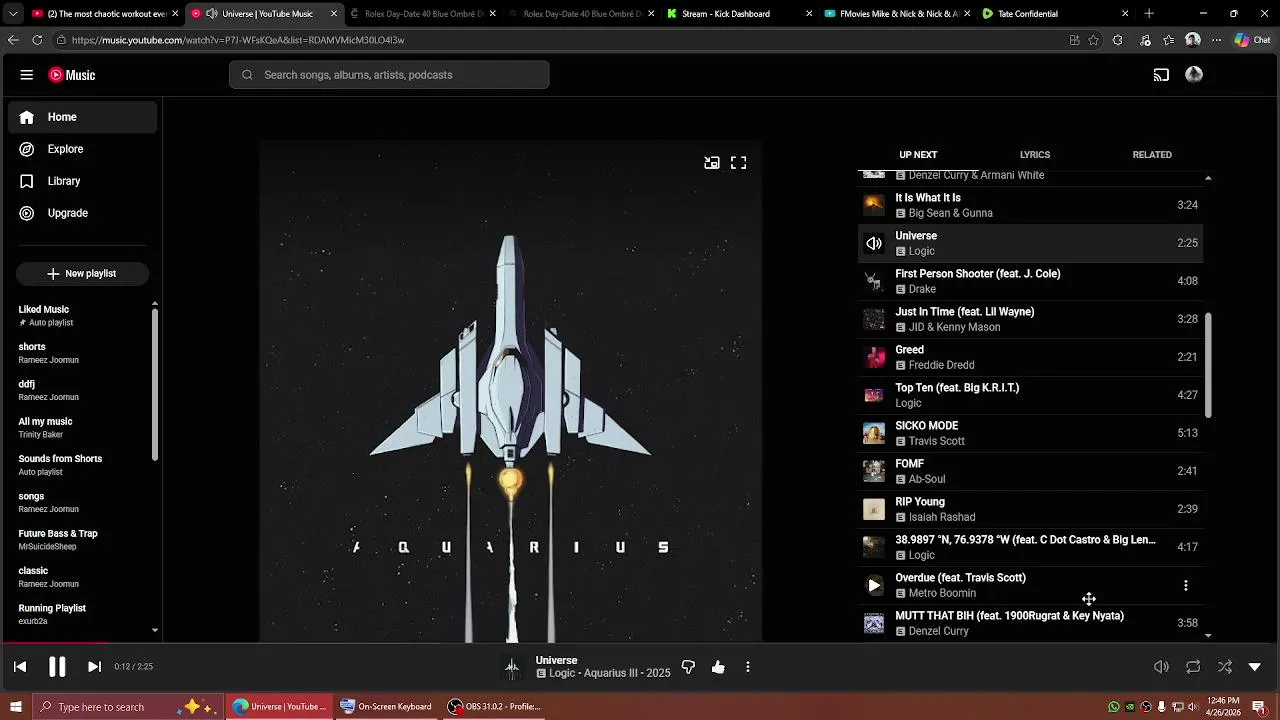Skip to previous track
The image size is (1280, 720).
pyautogui.click(x=20, y=666)
